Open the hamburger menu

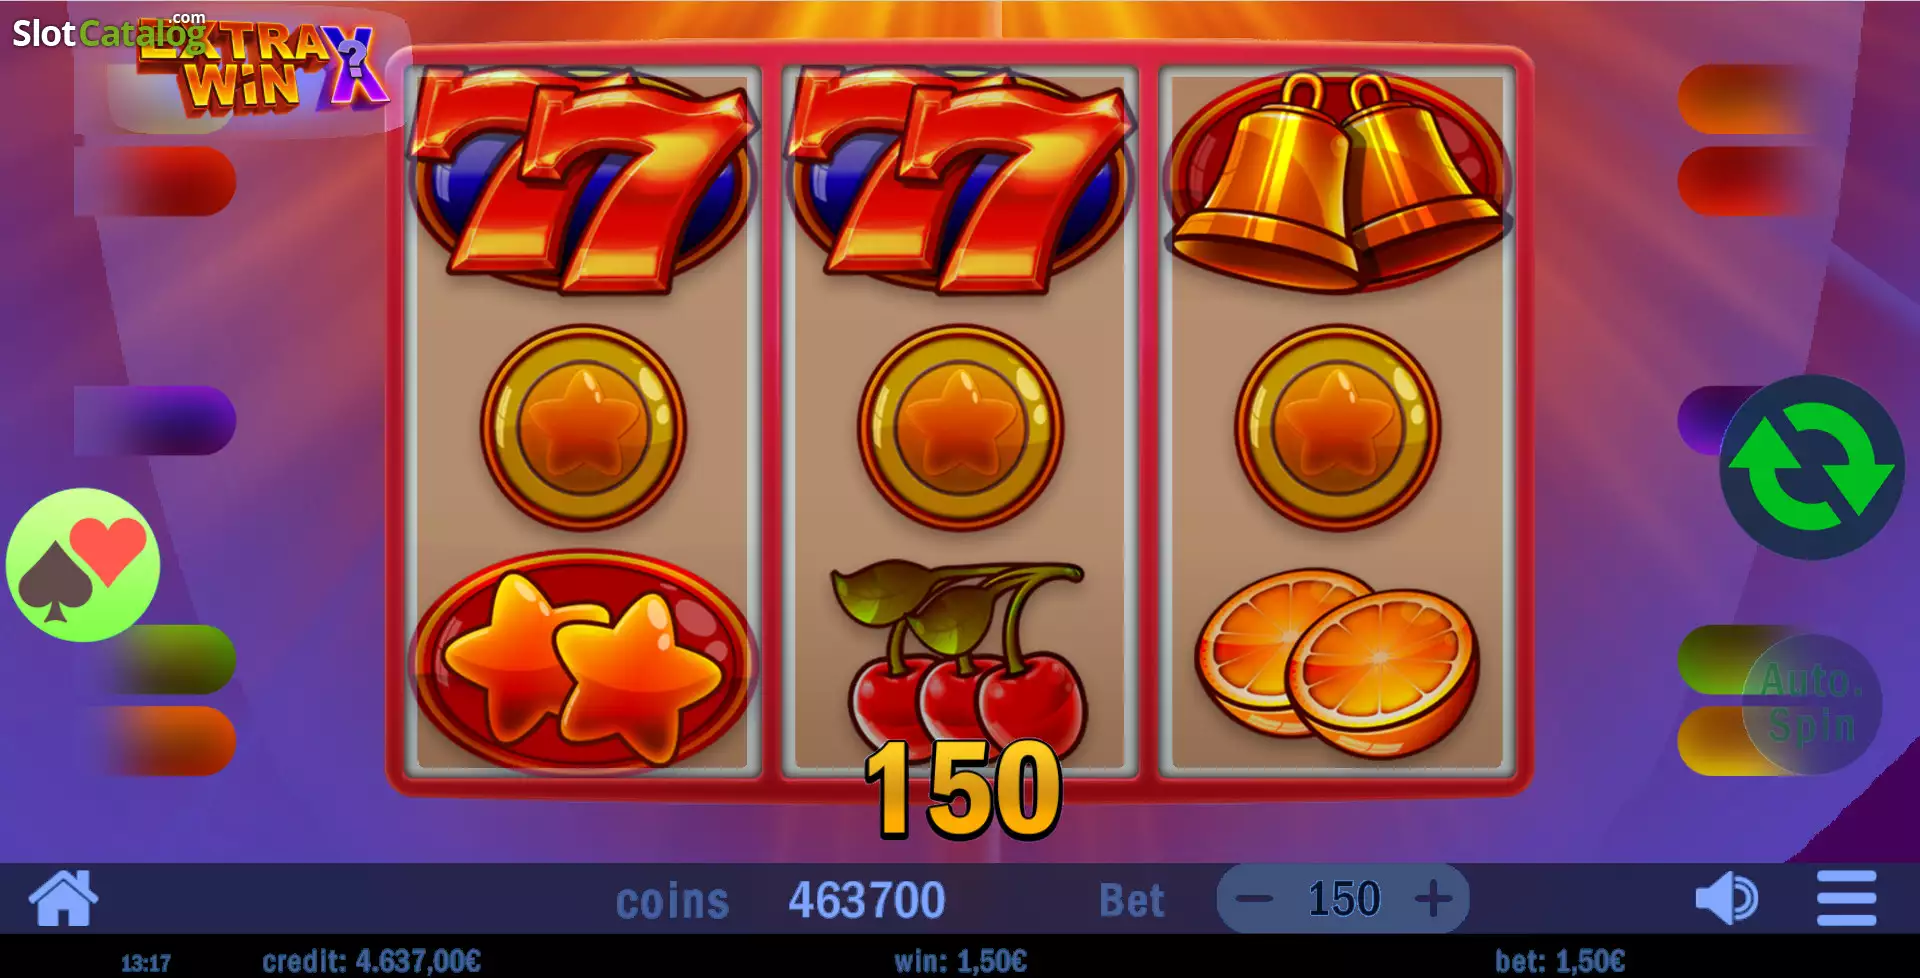[x=1846, y=898]
